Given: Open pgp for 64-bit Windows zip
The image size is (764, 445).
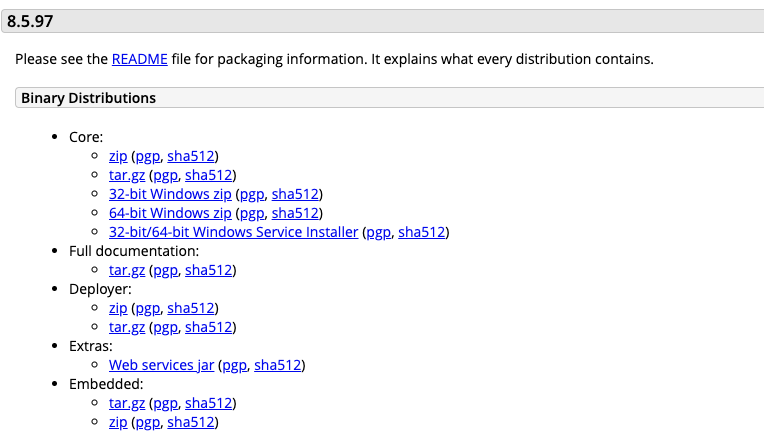Looking at the screenshot, I should click(252, 213).
